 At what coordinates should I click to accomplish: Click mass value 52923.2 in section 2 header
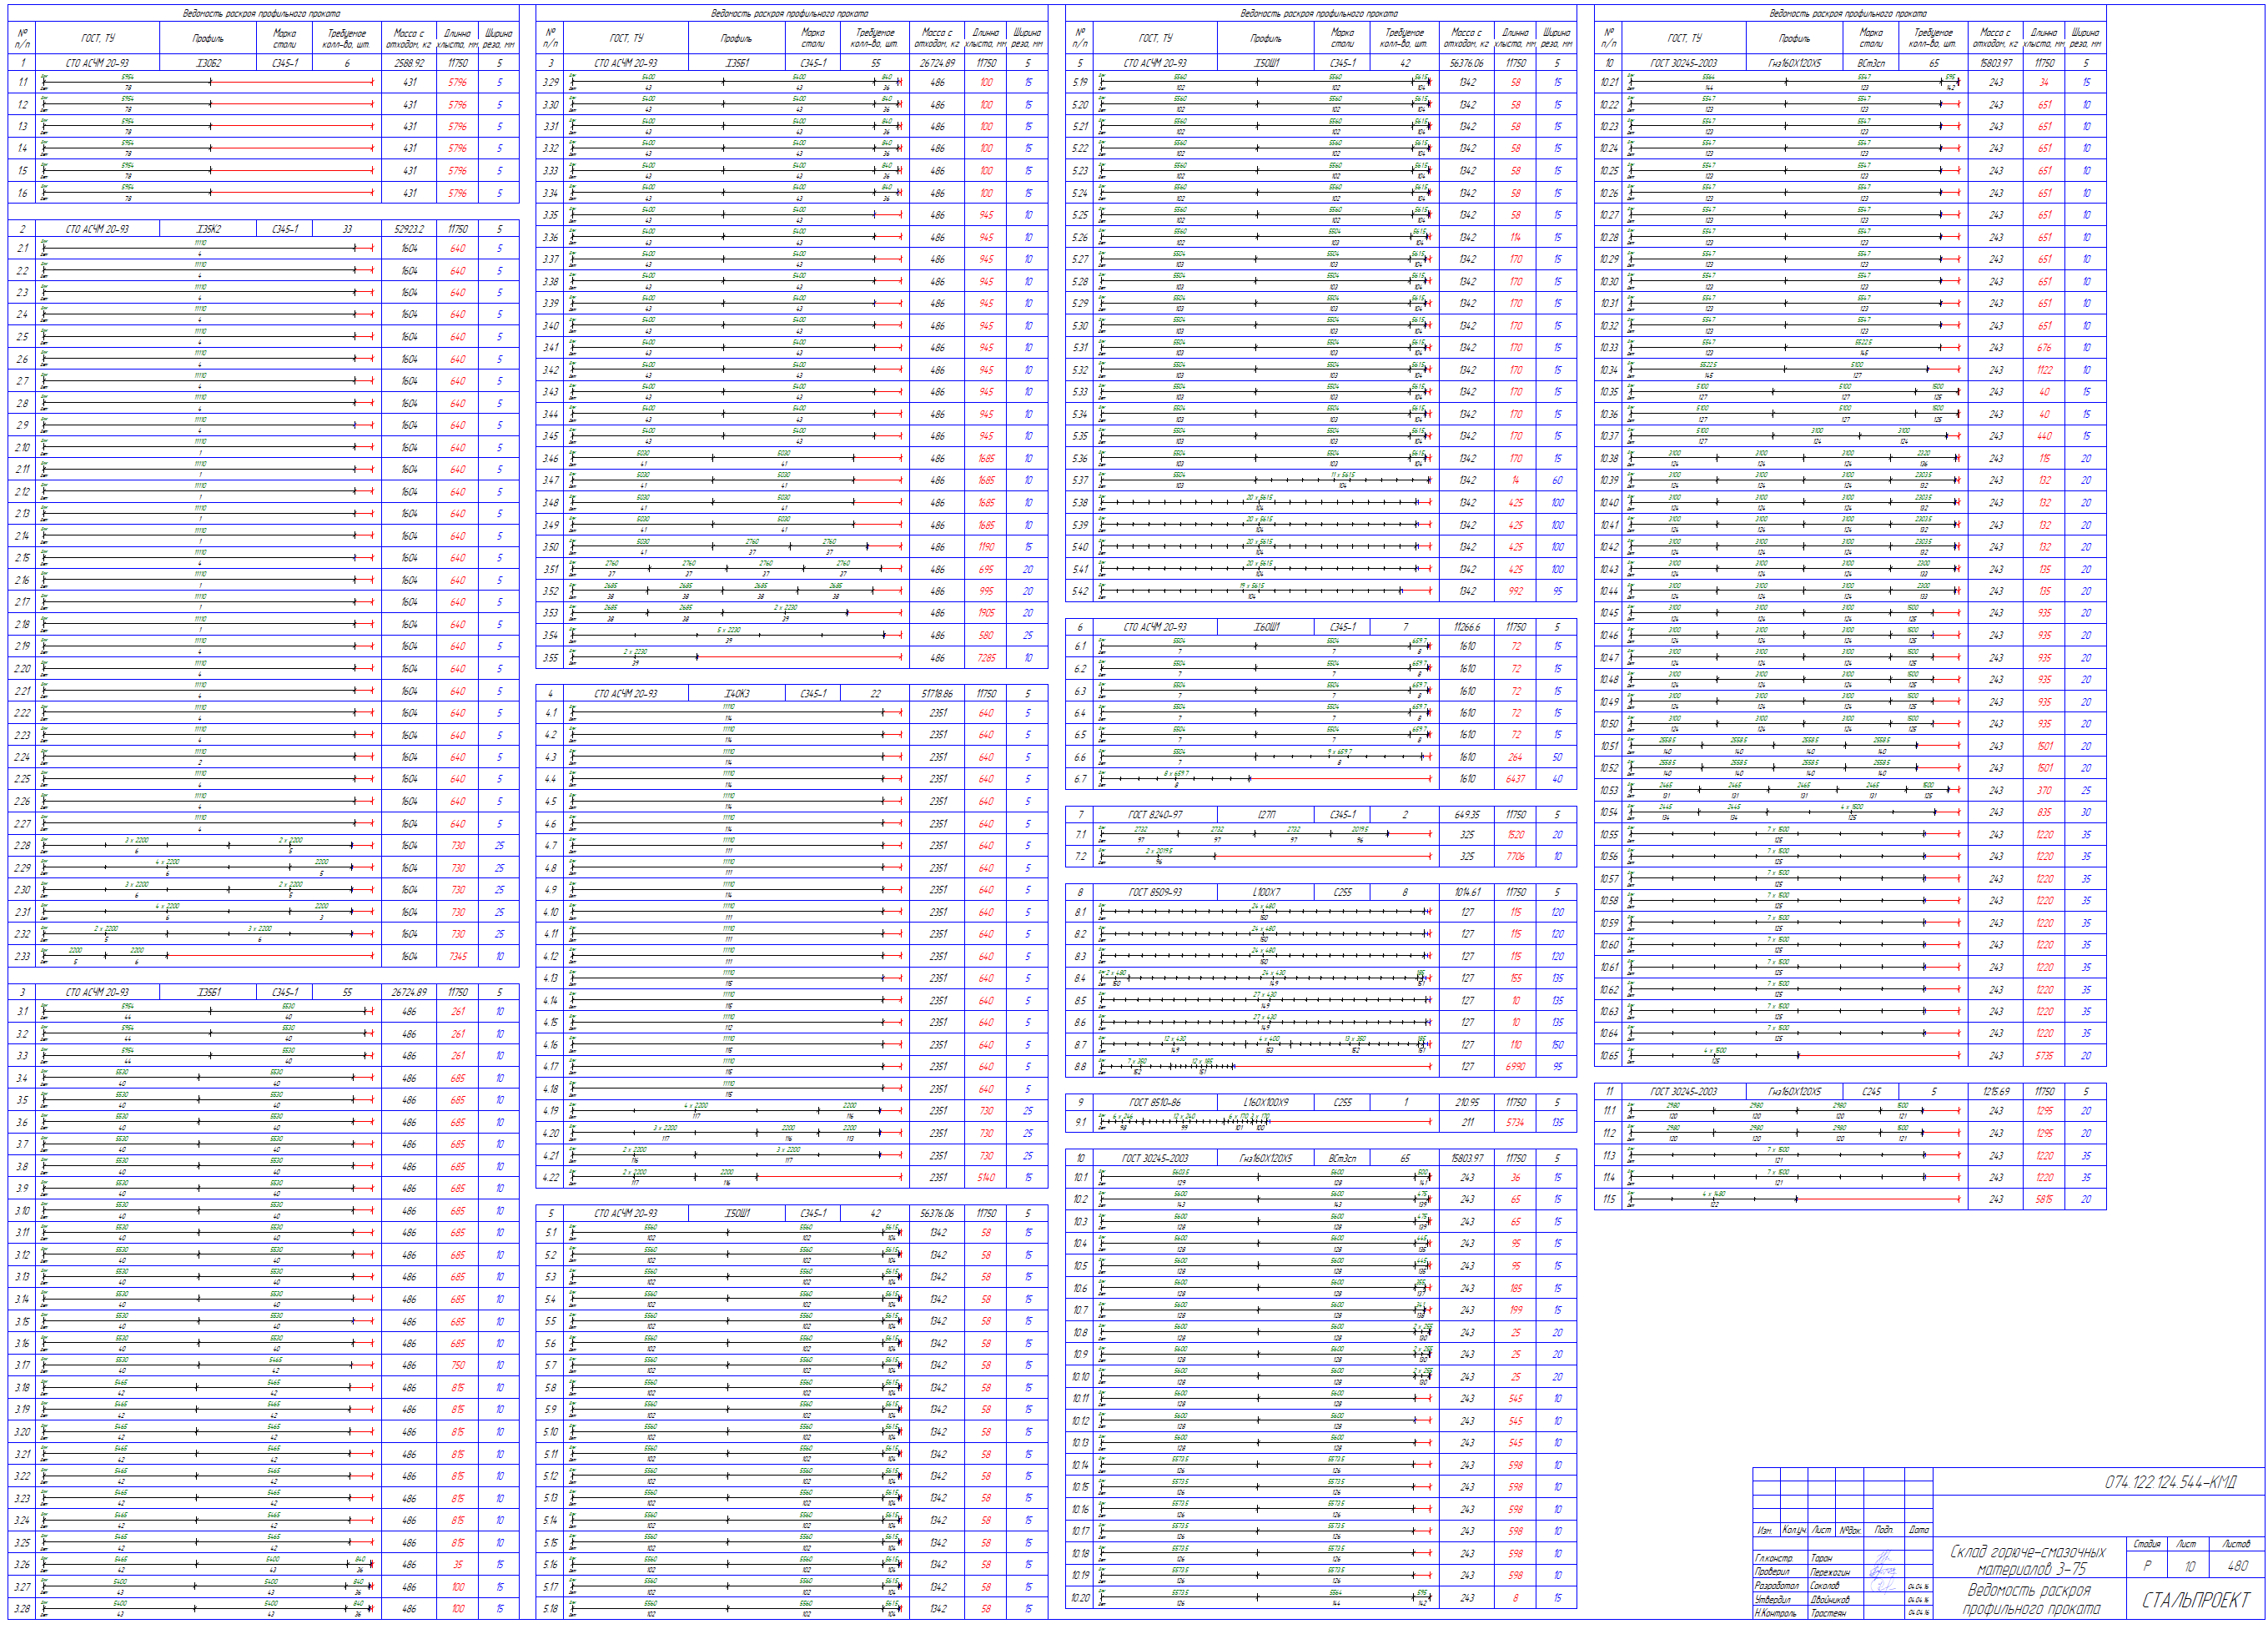409,229
